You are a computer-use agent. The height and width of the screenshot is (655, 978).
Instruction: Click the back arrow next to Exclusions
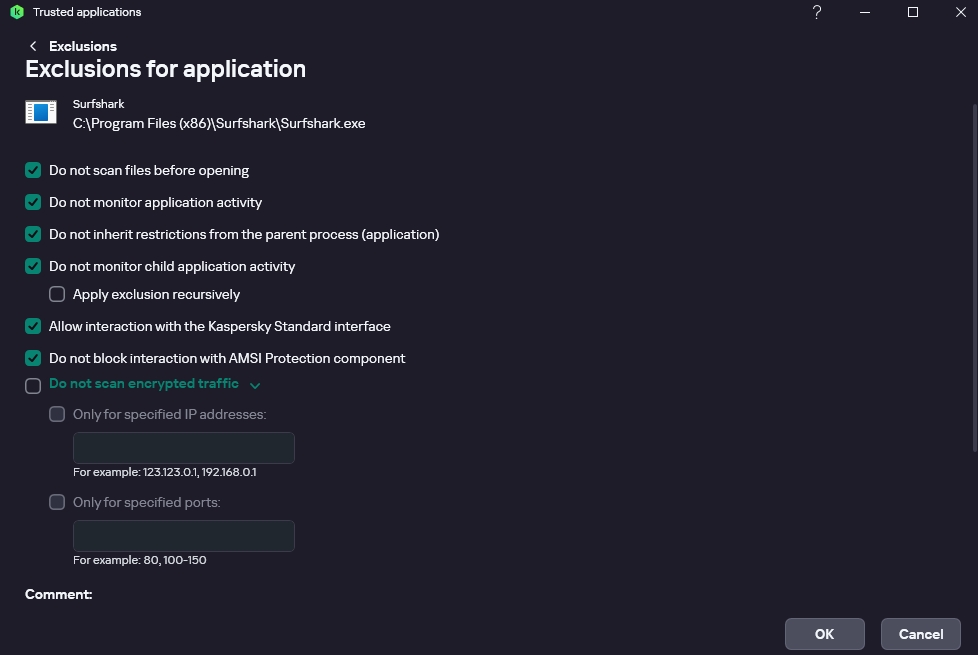[33, 46]
